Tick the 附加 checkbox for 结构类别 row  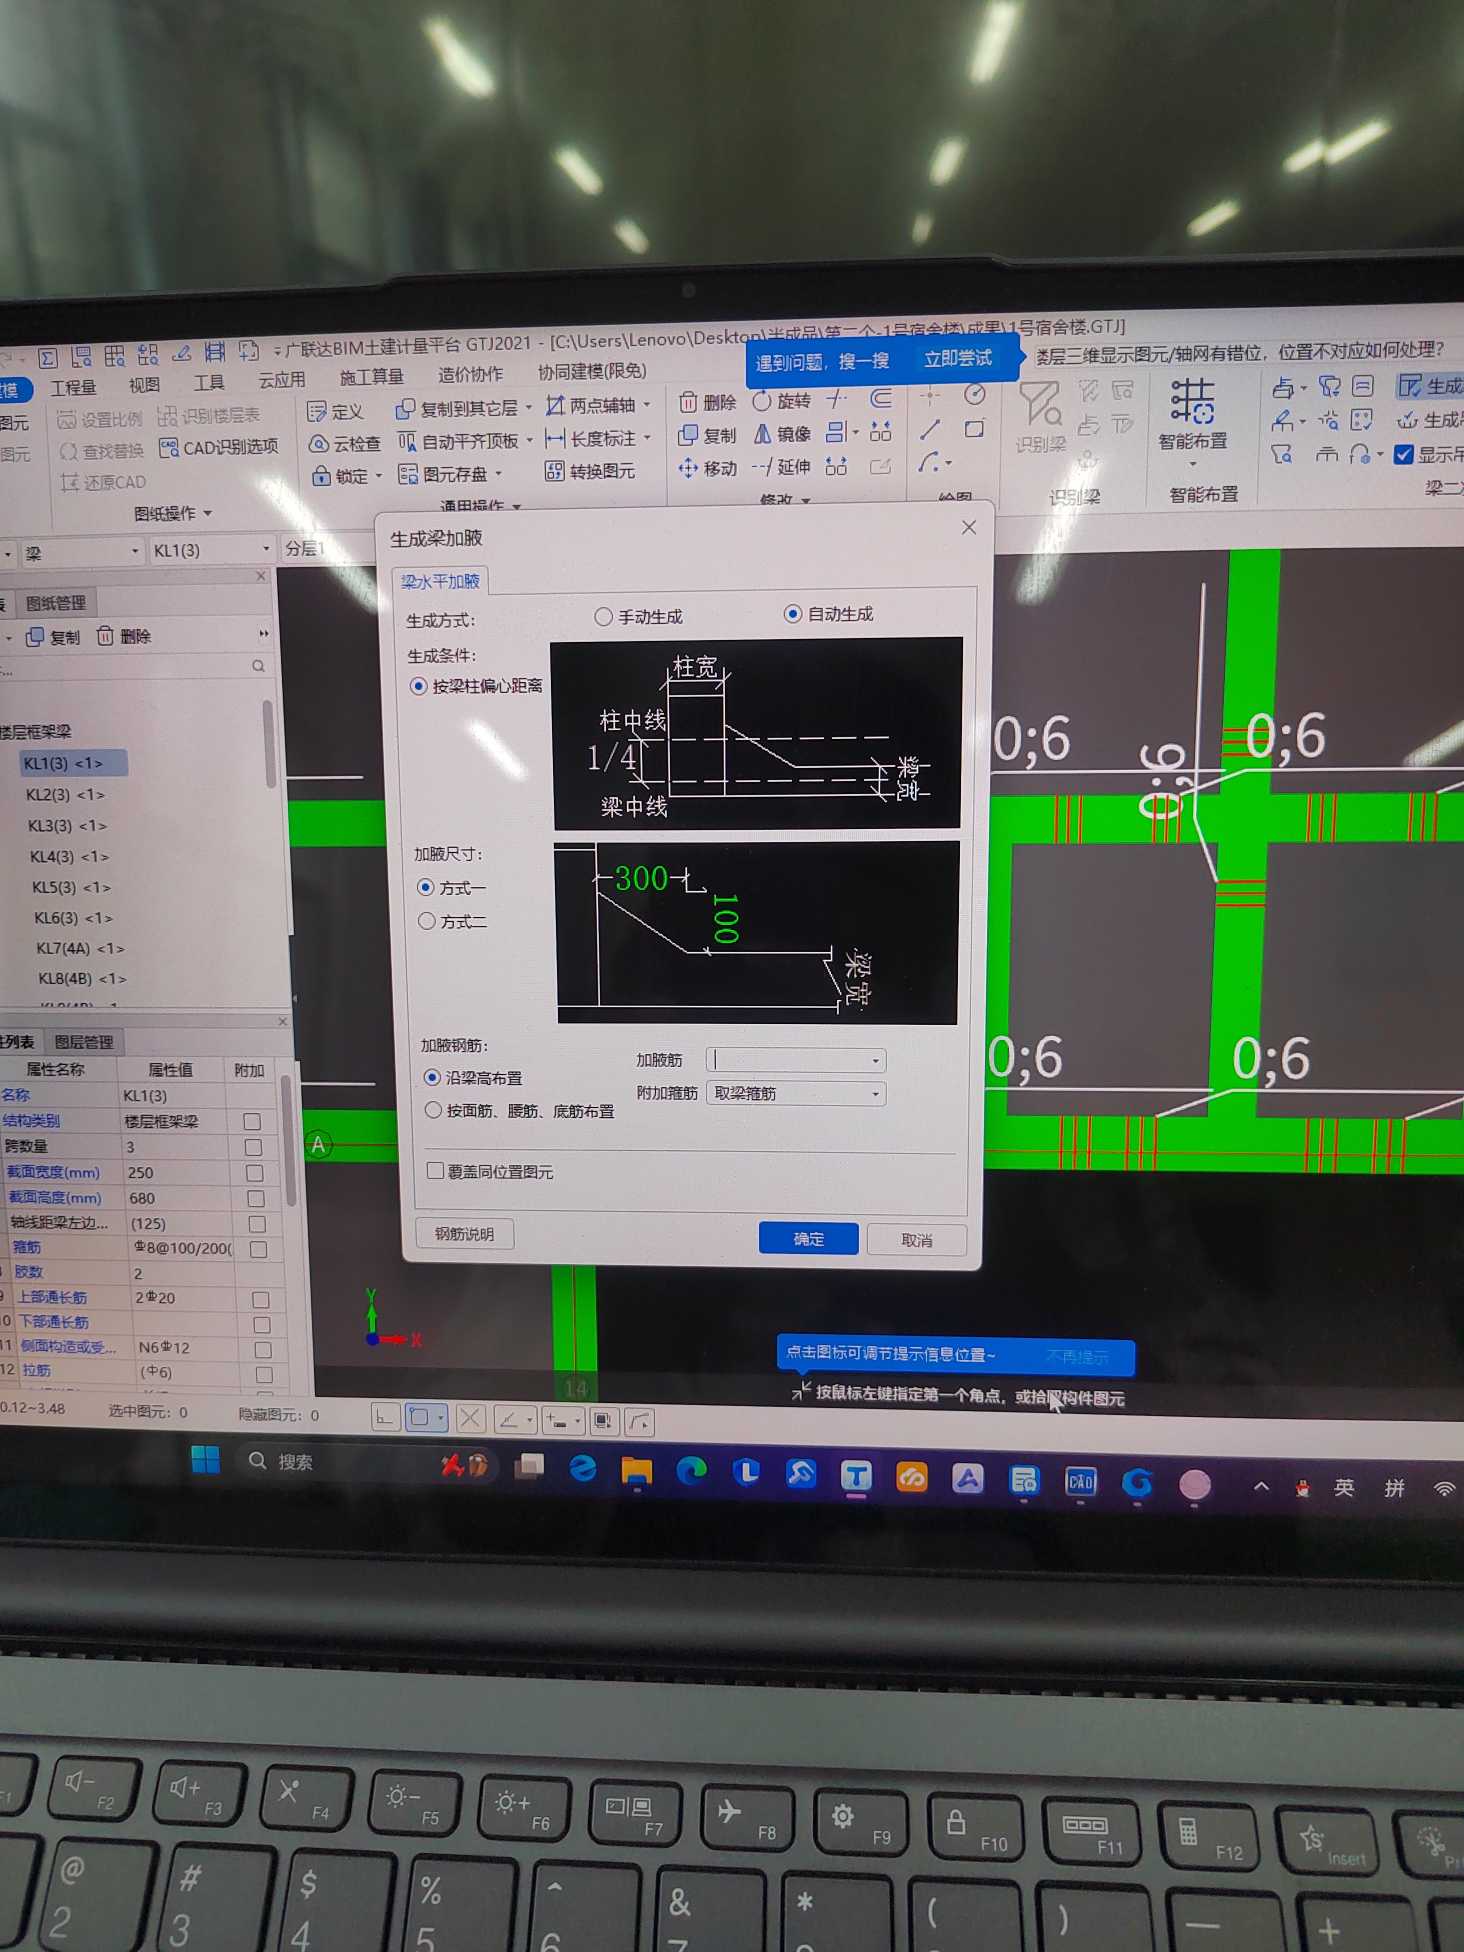(x=253, y=1122)
